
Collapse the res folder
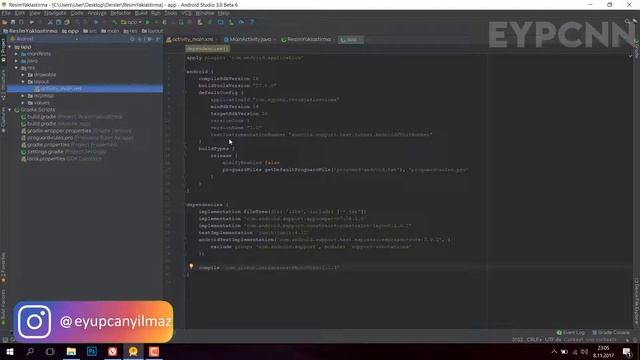coord(16,68)
